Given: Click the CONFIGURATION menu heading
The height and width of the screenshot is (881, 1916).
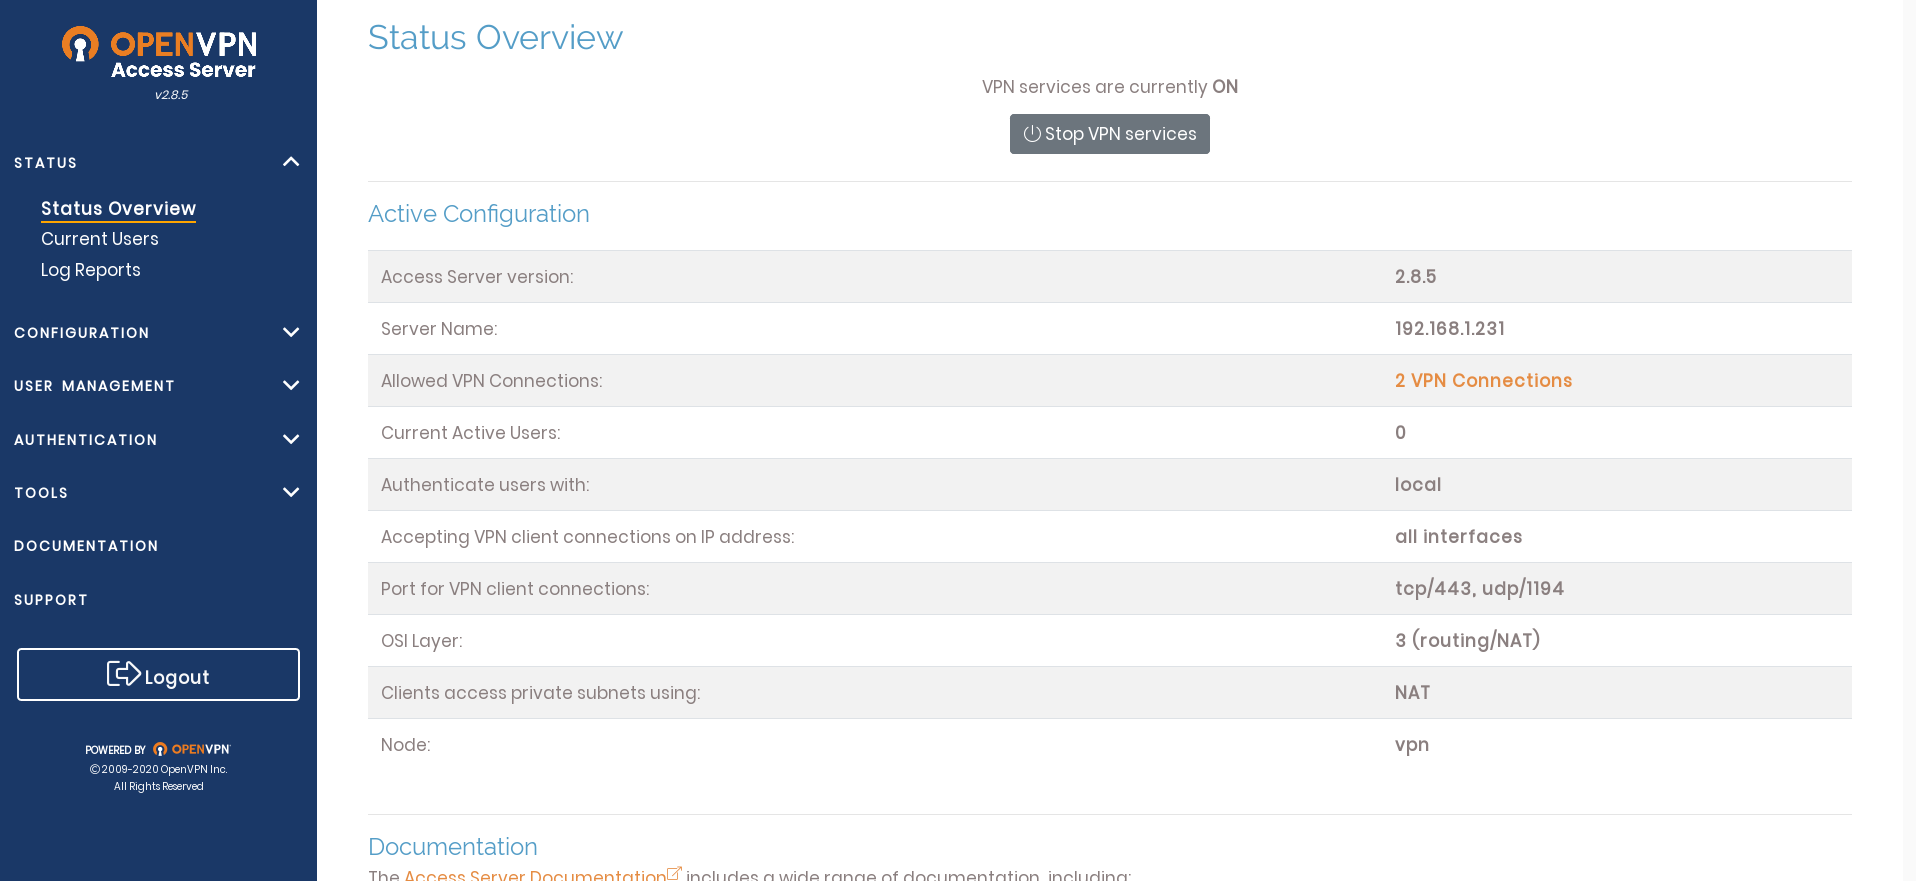Looking at the screenshot, I should (82, 333).
